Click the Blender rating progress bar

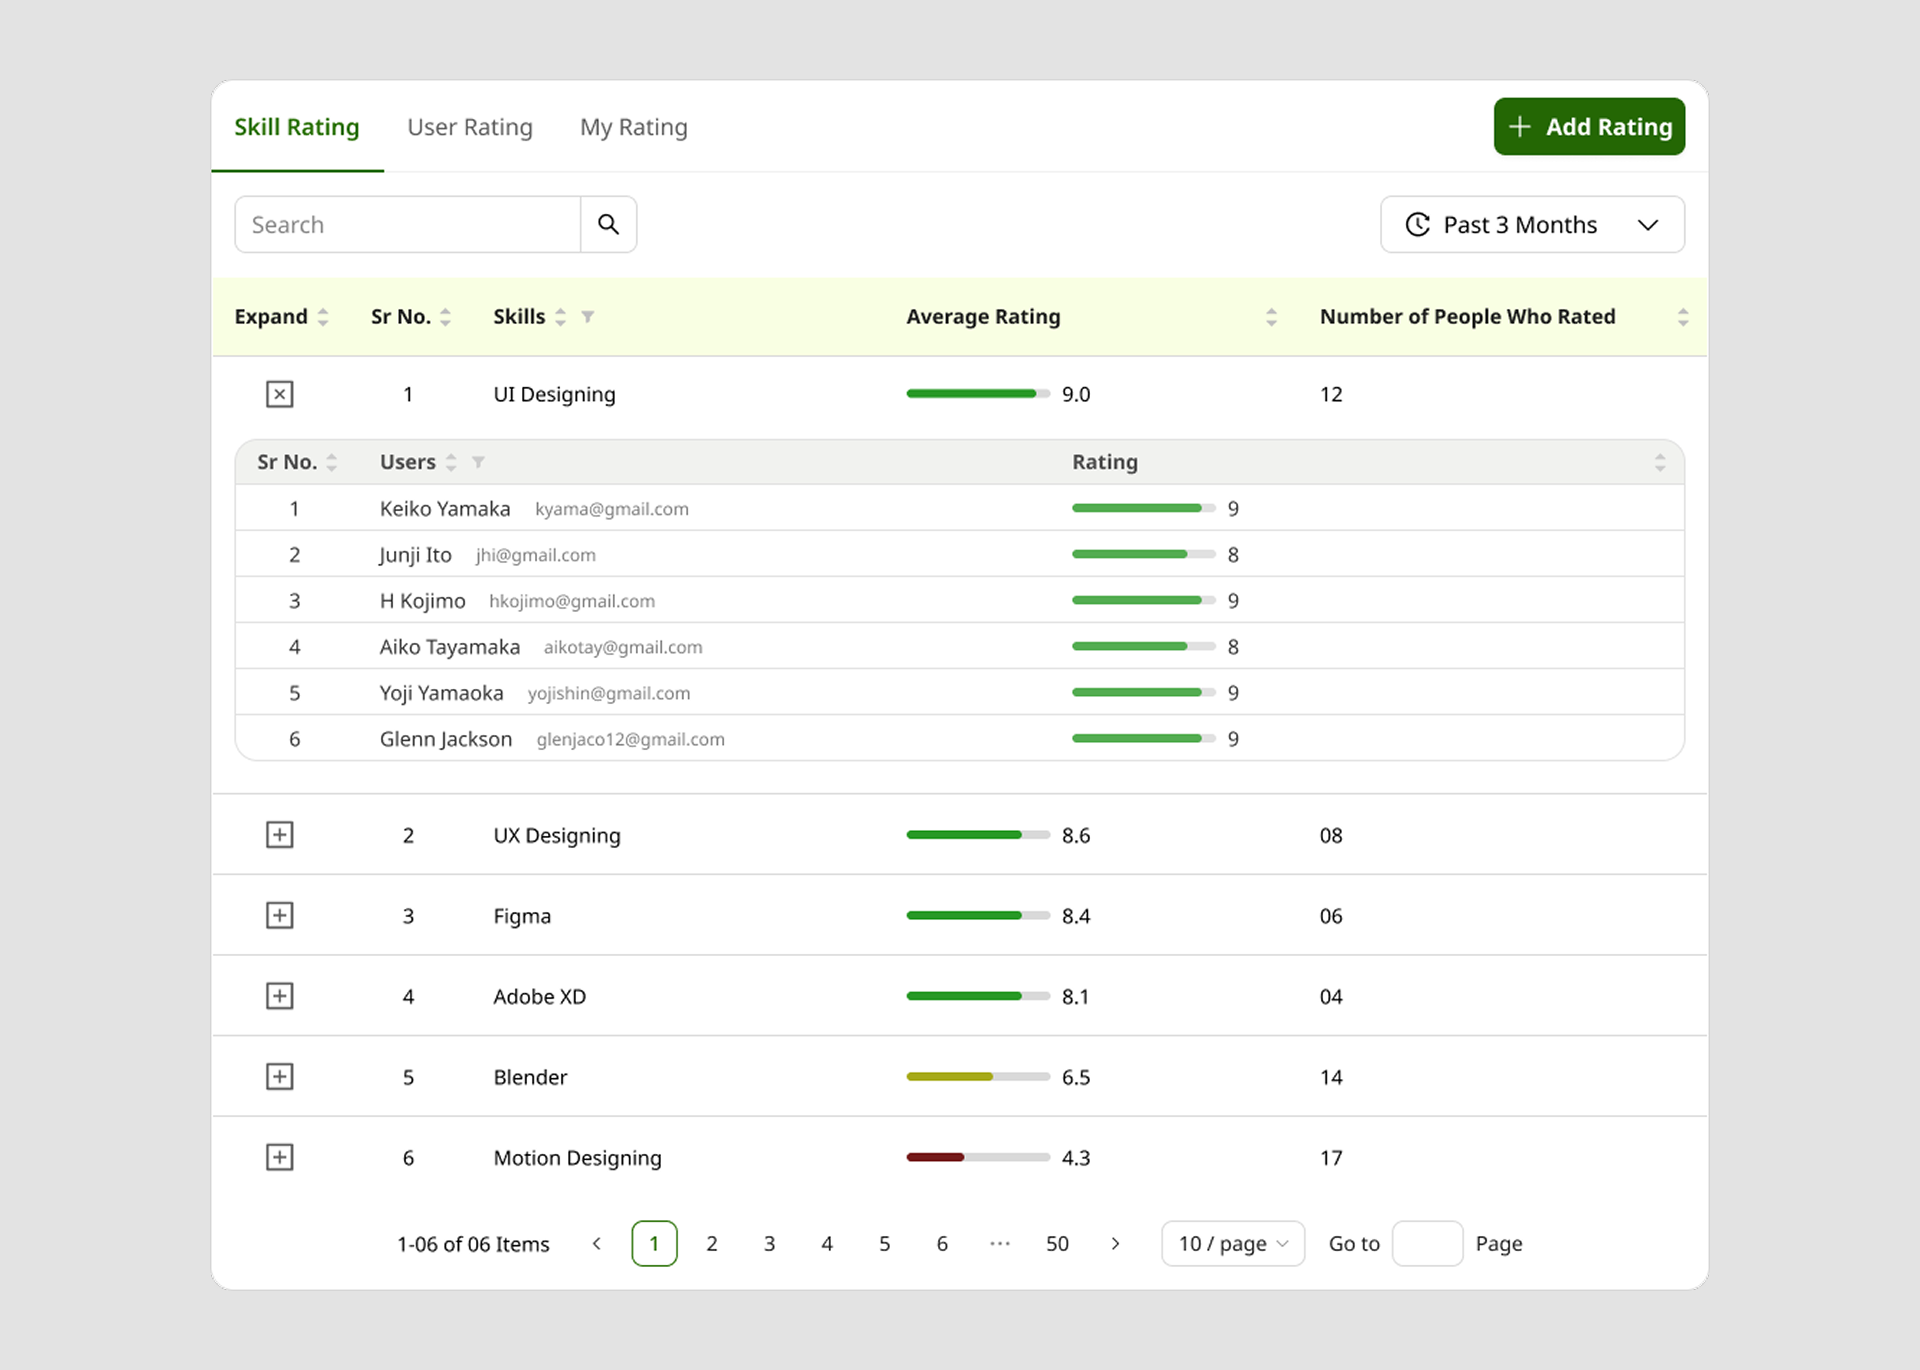(978, 1077)
